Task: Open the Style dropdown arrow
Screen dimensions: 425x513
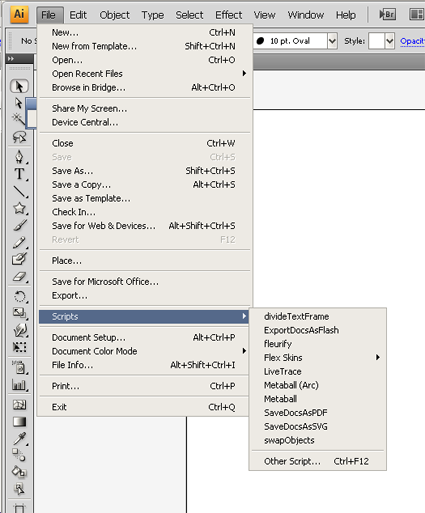Action: coord(390,41)
